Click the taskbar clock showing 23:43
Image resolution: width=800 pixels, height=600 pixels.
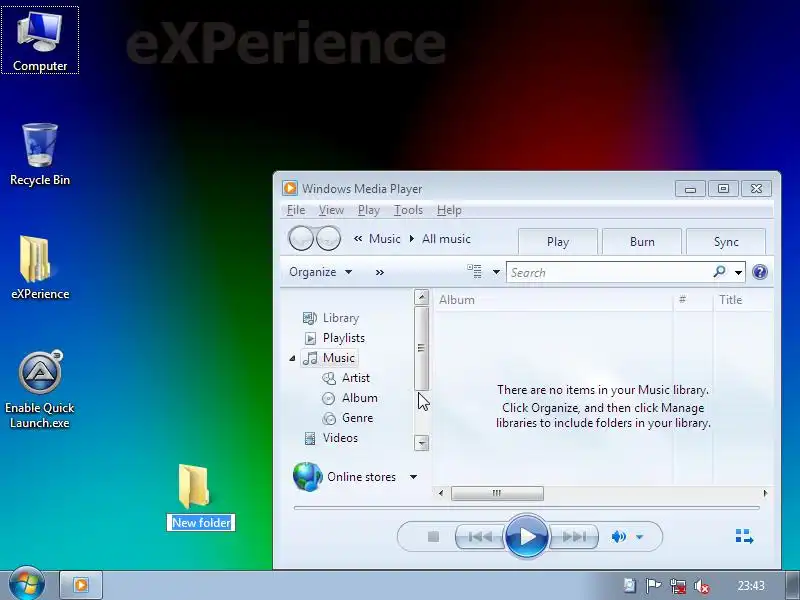pos(751,585)
